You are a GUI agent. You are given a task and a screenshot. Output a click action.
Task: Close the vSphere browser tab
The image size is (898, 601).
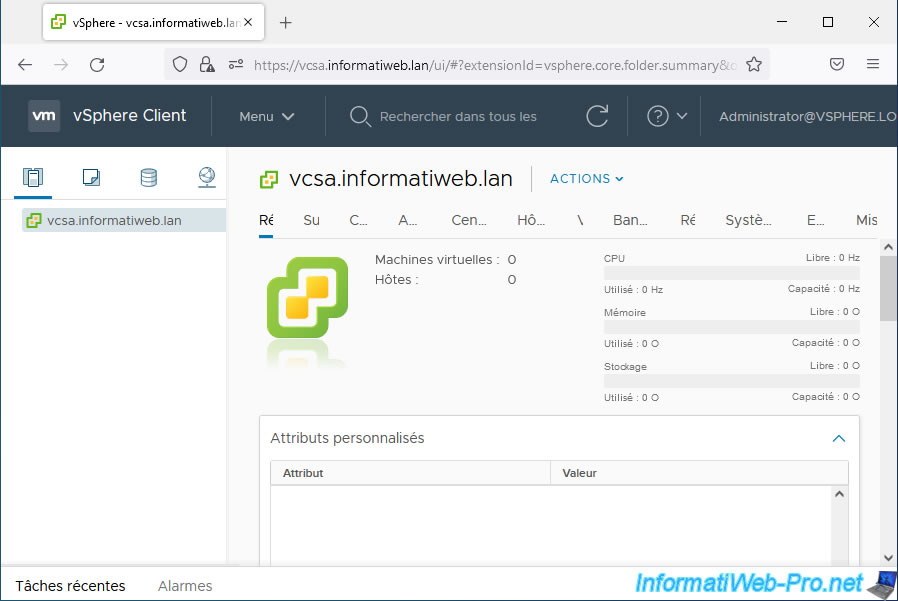click(248, 22)
